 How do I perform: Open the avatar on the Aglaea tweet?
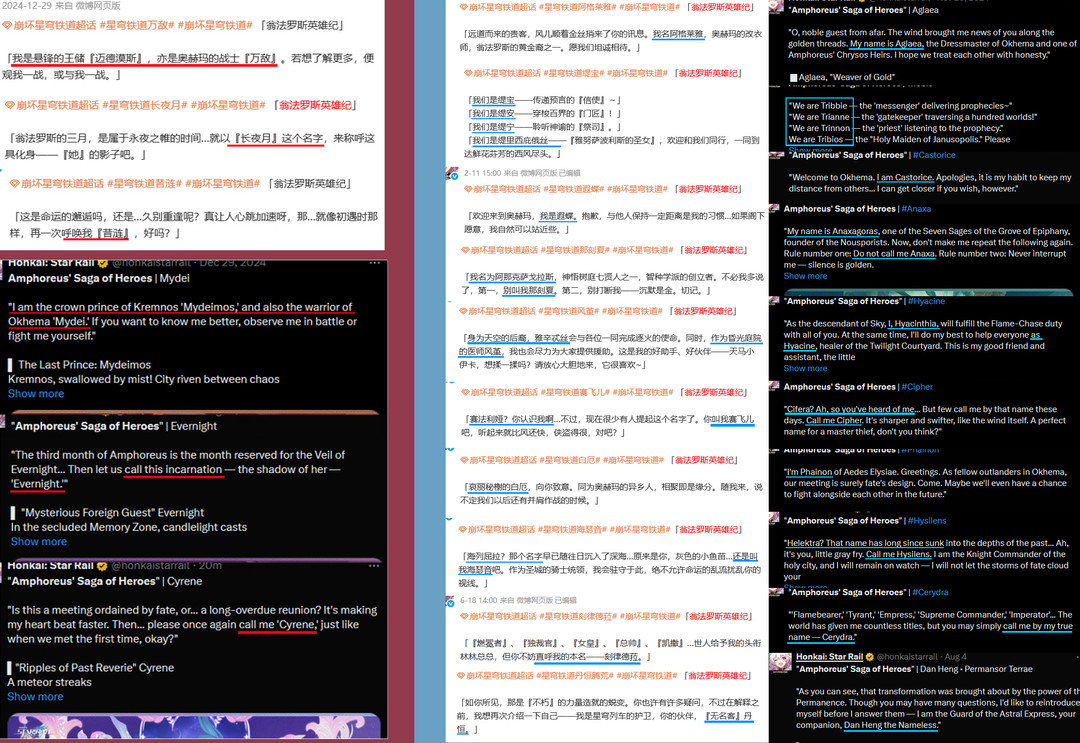[776, 7]
